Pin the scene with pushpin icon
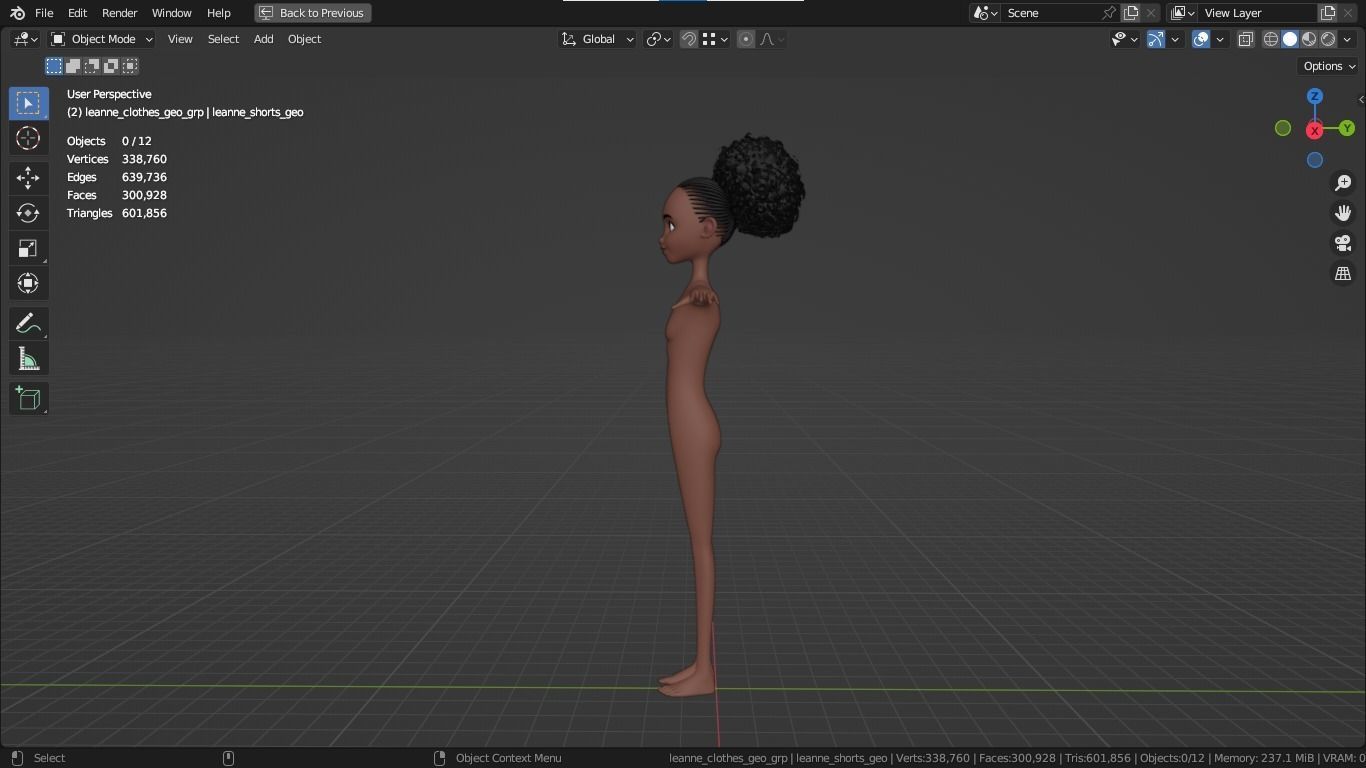Image resolution: width=1366 pixels, height=768 pixels. click(x=1108, y=13)
